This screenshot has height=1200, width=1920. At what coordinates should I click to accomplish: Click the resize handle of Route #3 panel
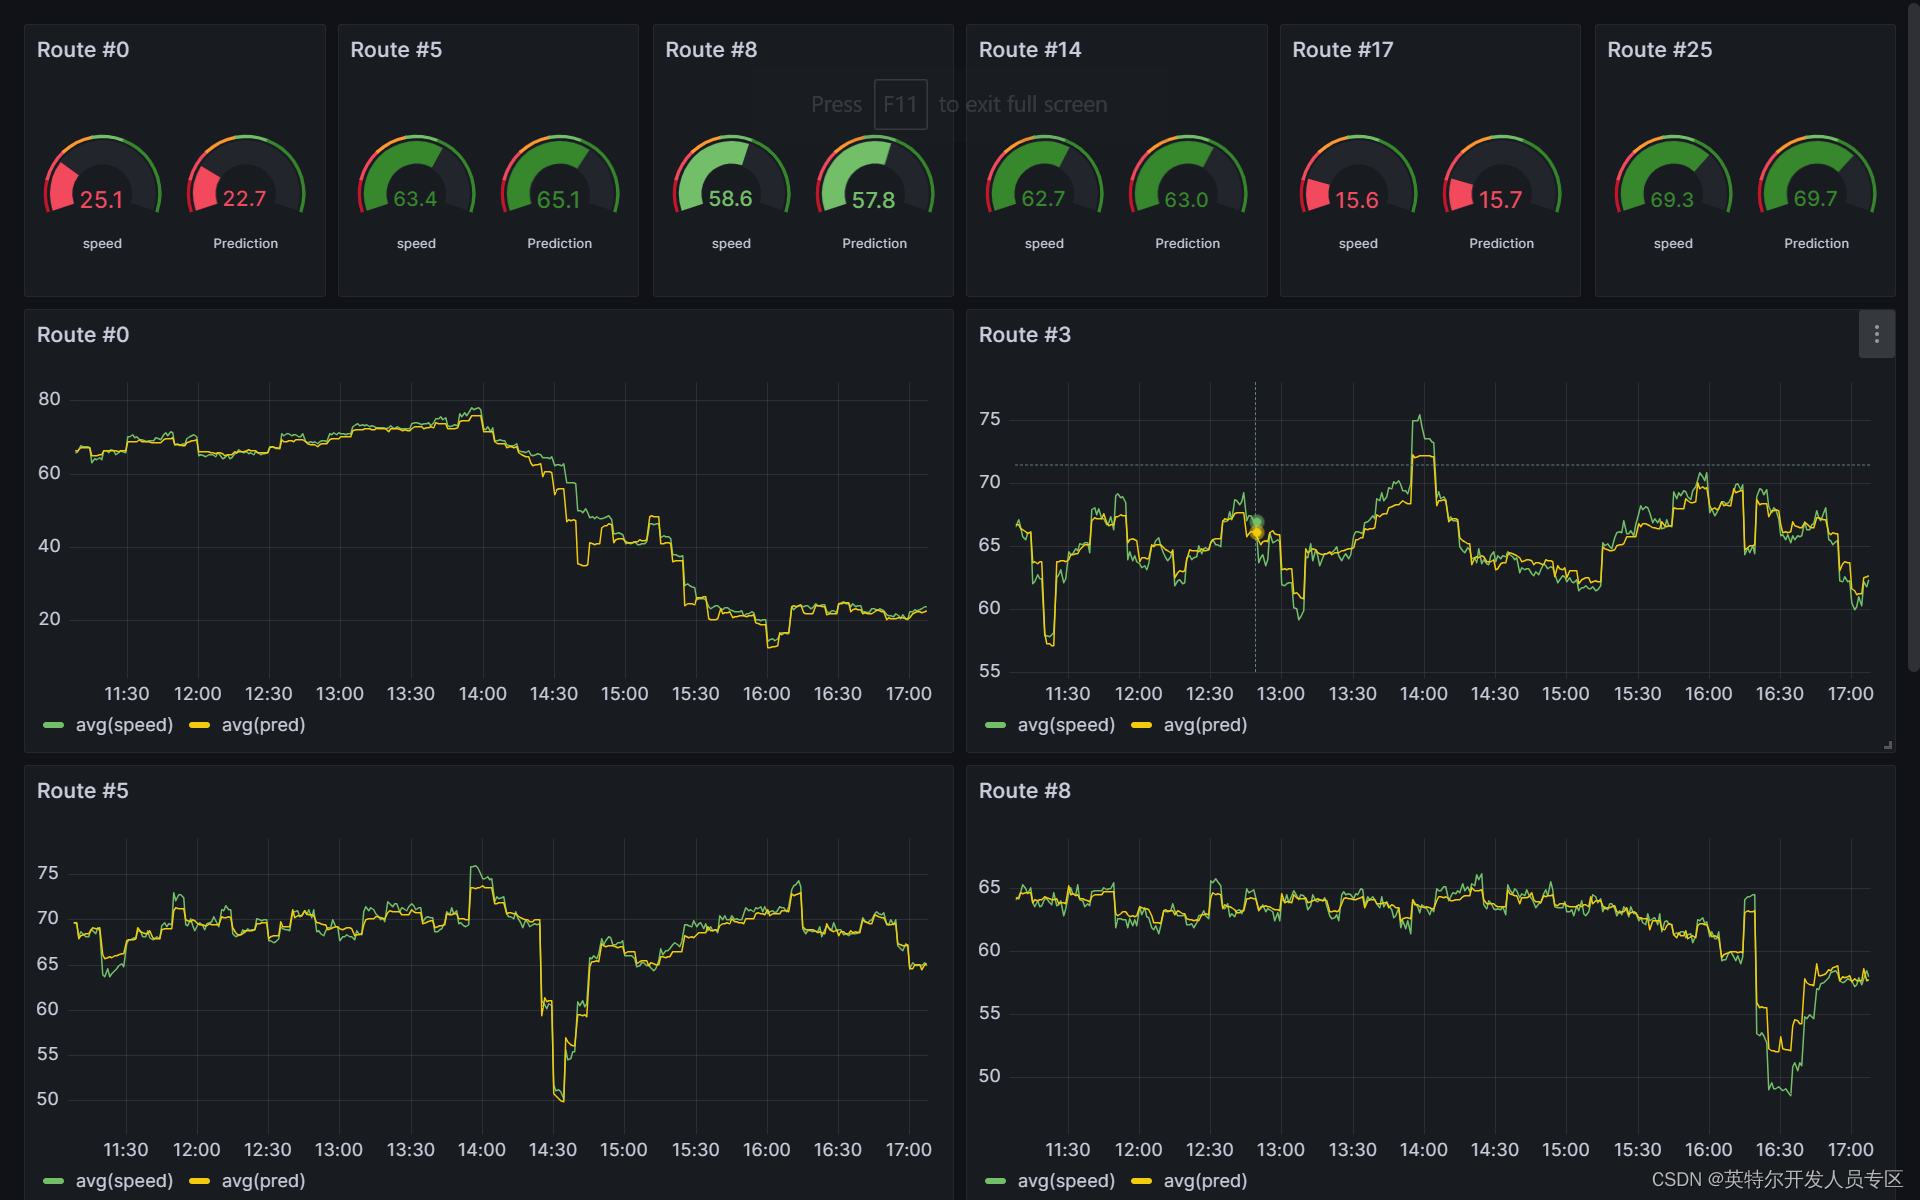click(1887, 745)
